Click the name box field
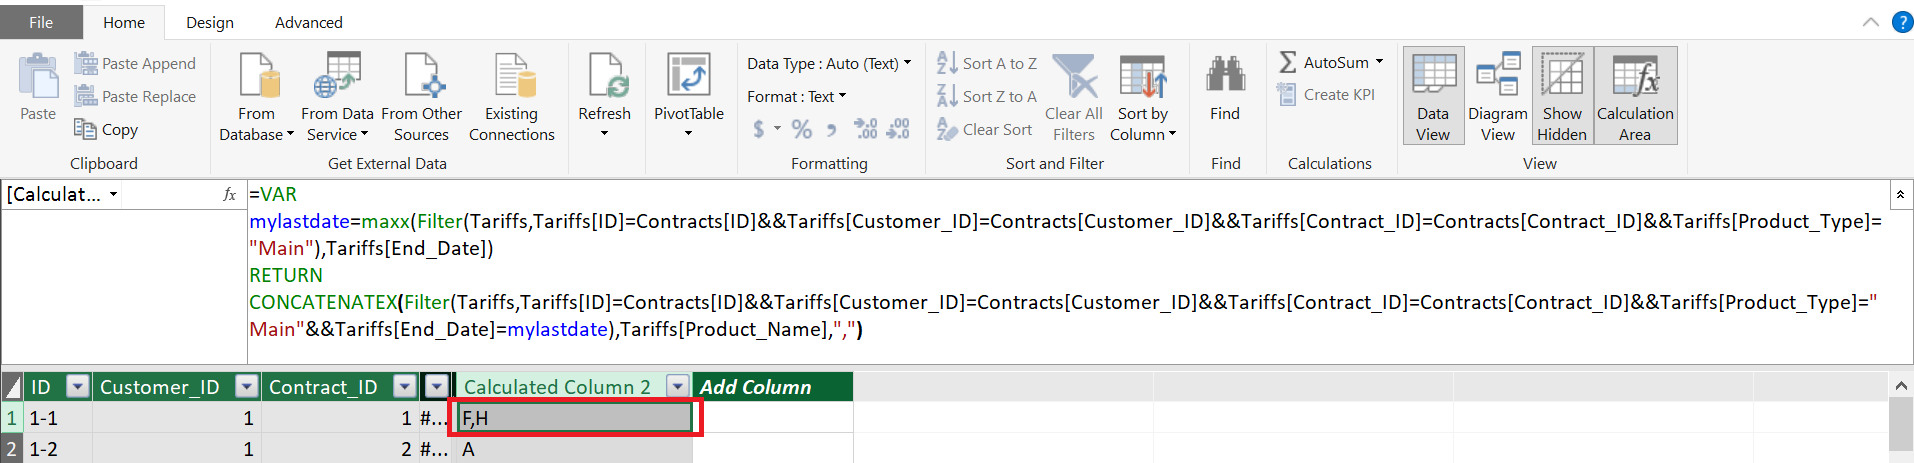This screenshot has width=1914, height=463. pos(53,194)
